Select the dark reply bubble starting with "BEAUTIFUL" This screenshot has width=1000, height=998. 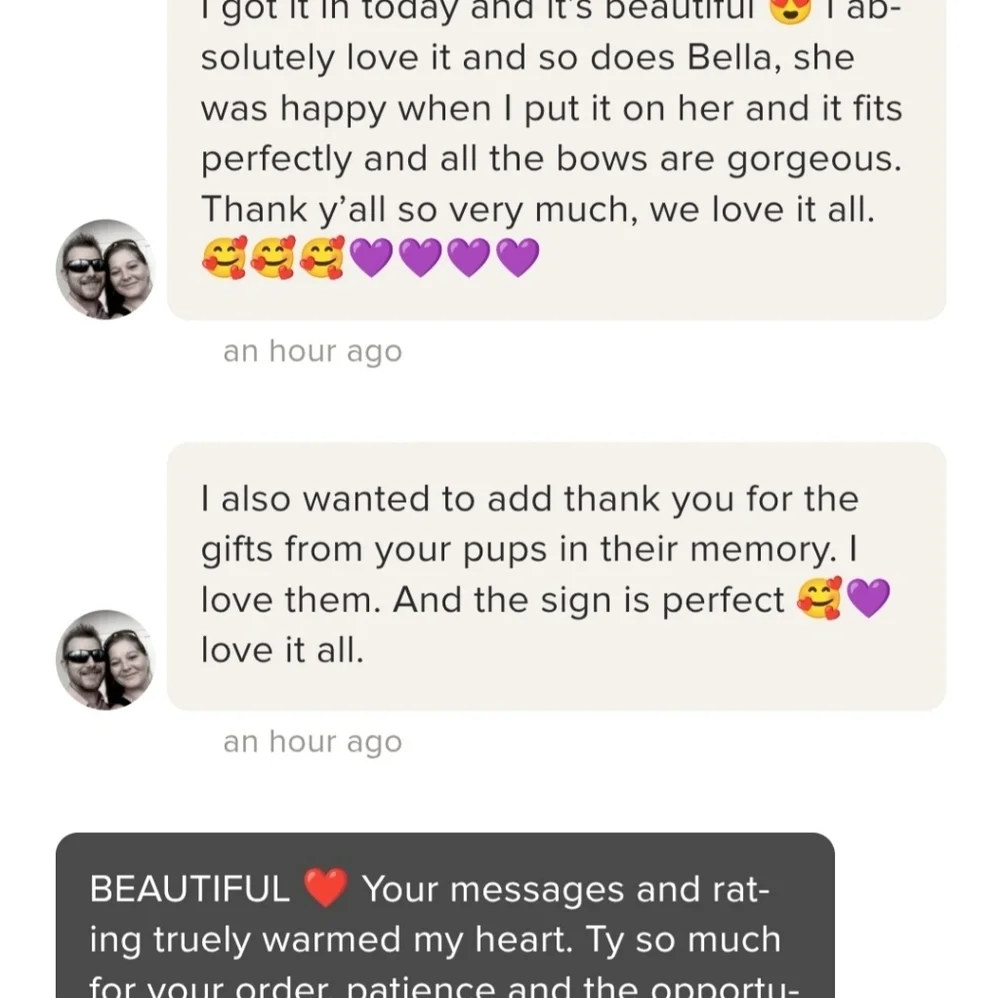tap(445, 915)
